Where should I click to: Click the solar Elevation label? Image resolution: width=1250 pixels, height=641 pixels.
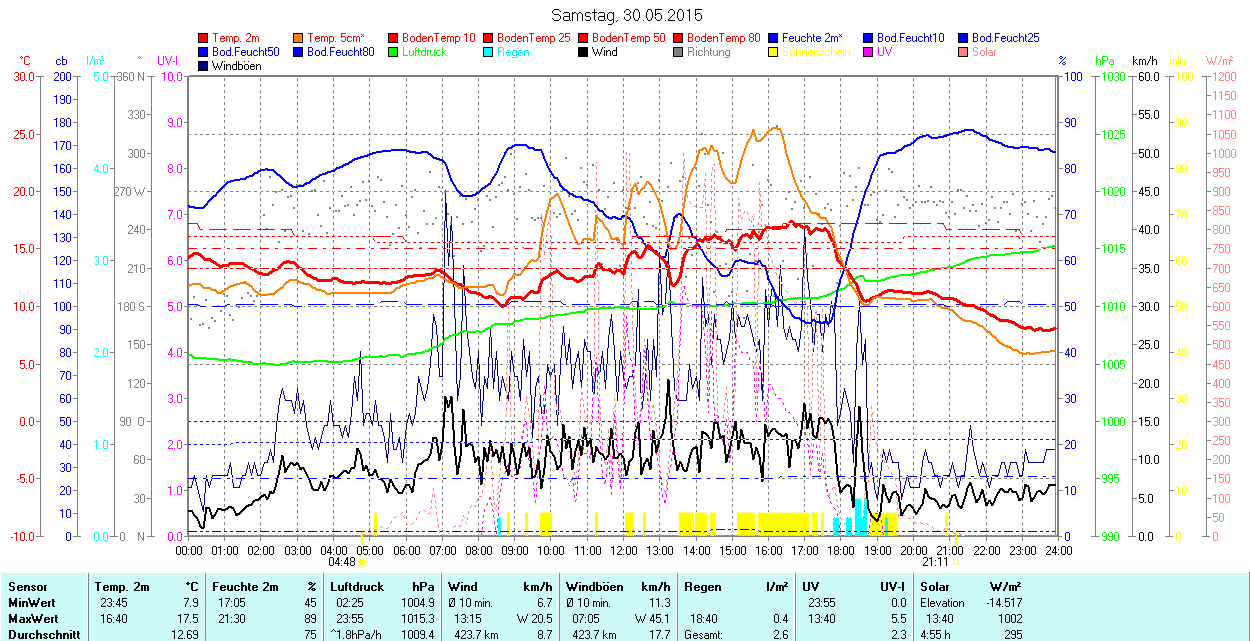tap(943, 603)
